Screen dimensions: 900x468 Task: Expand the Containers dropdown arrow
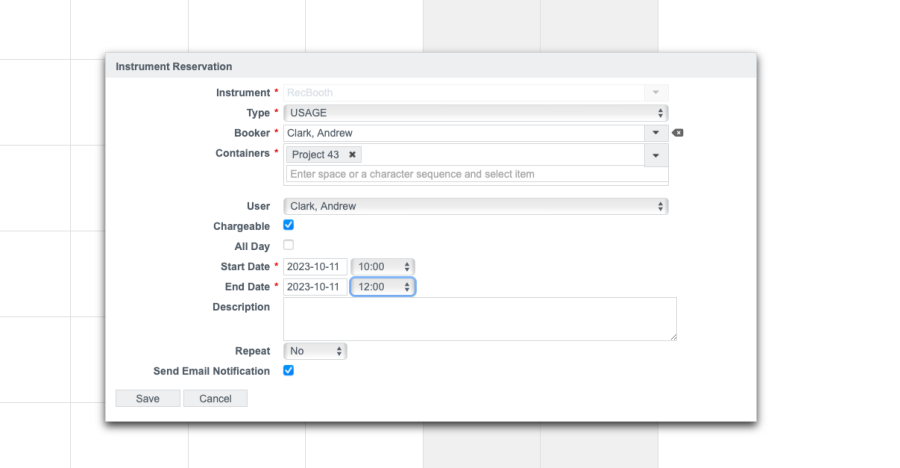656,155
